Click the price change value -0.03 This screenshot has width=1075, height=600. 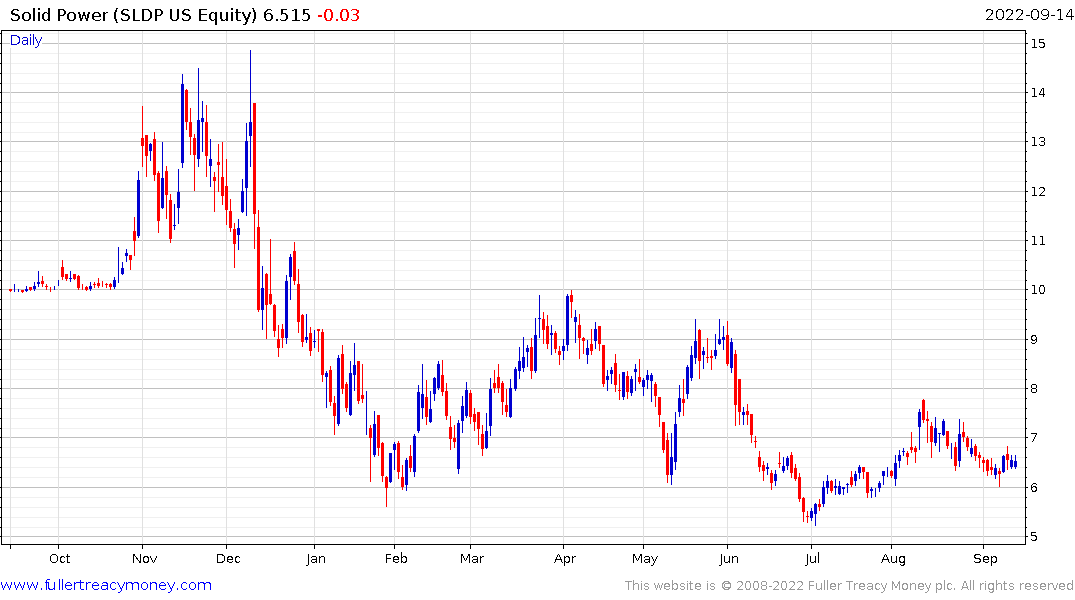pos(338,15)
